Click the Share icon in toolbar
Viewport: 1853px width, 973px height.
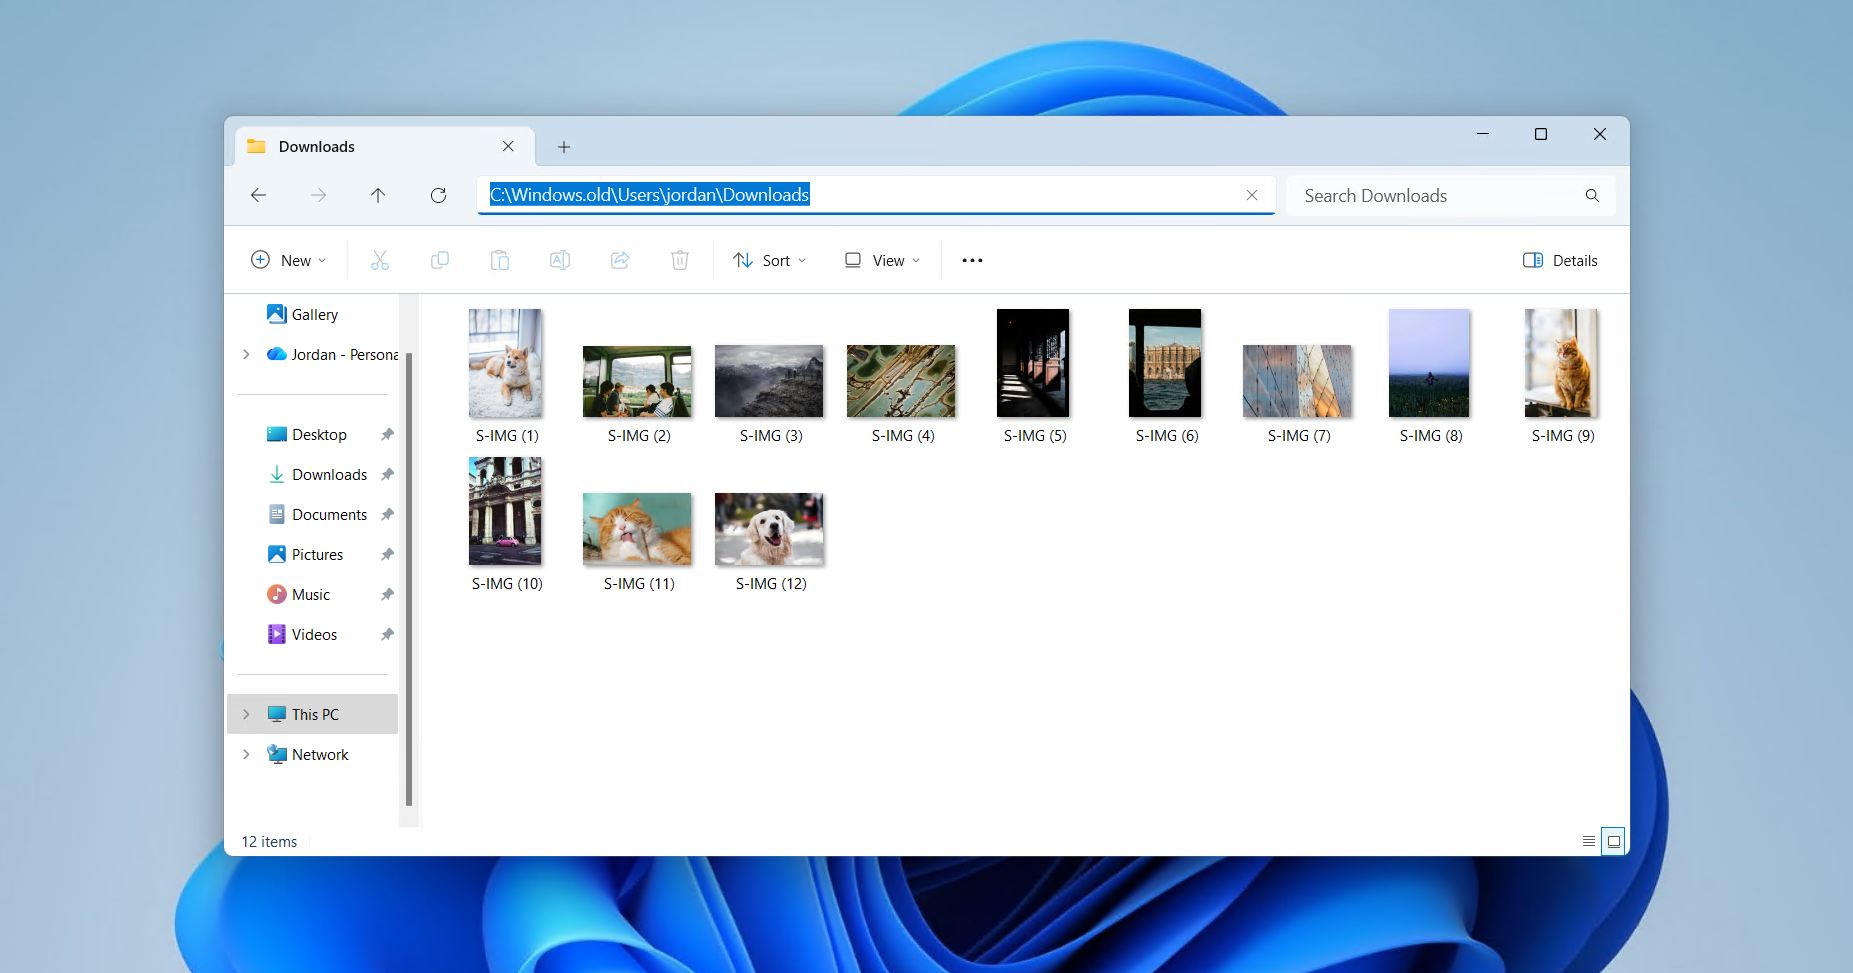pos(620,260)
